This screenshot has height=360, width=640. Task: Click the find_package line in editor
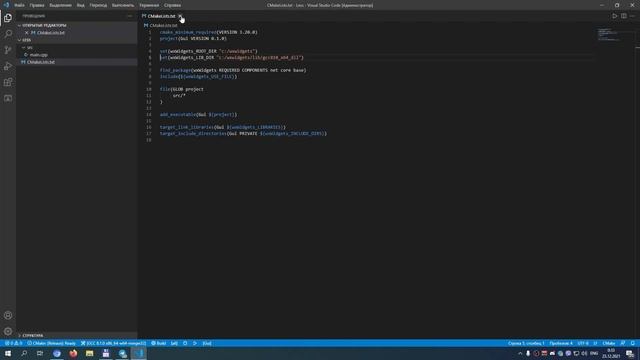coord(233,70)
